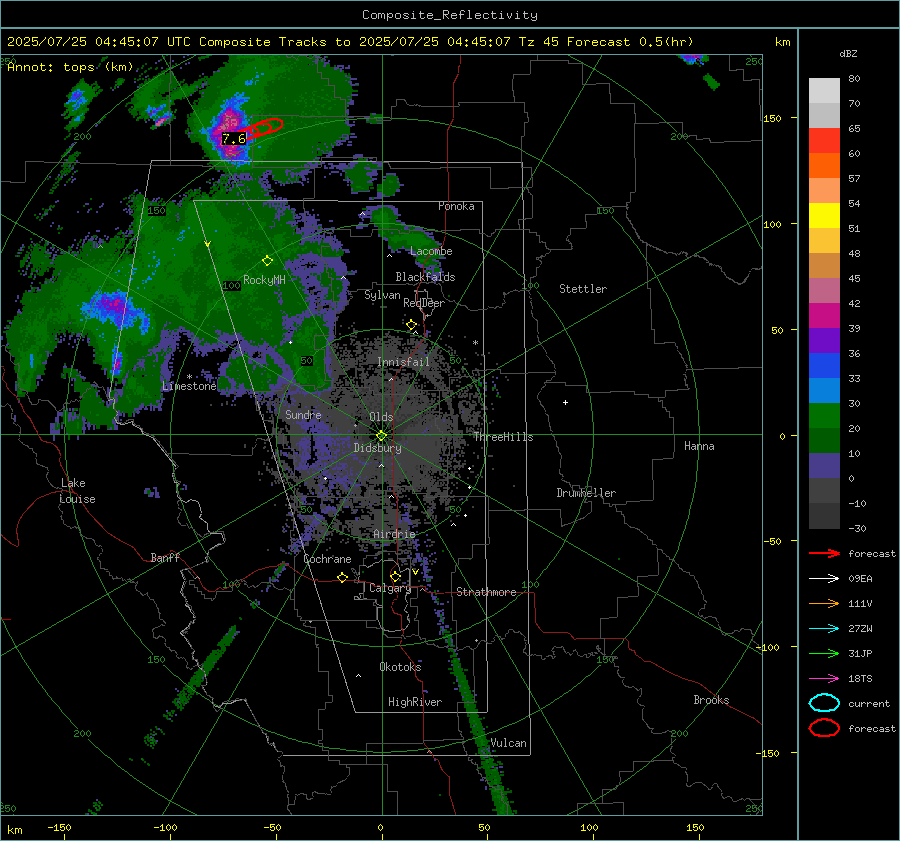Viewport: 900px width, 841px height.
Task: Click the Lacombe city label
Action: coord(431,251)
